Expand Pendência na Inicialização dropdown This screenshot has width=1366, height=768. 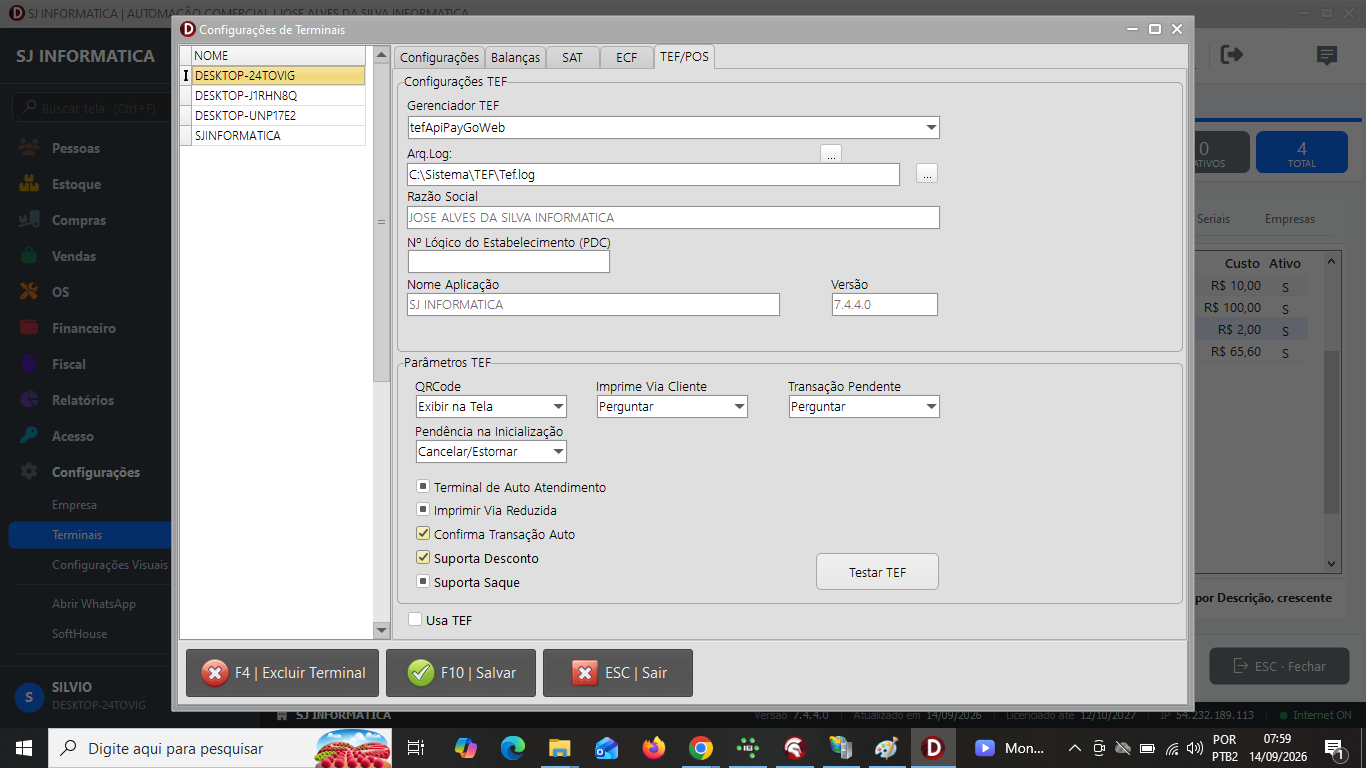click(558, 452)
